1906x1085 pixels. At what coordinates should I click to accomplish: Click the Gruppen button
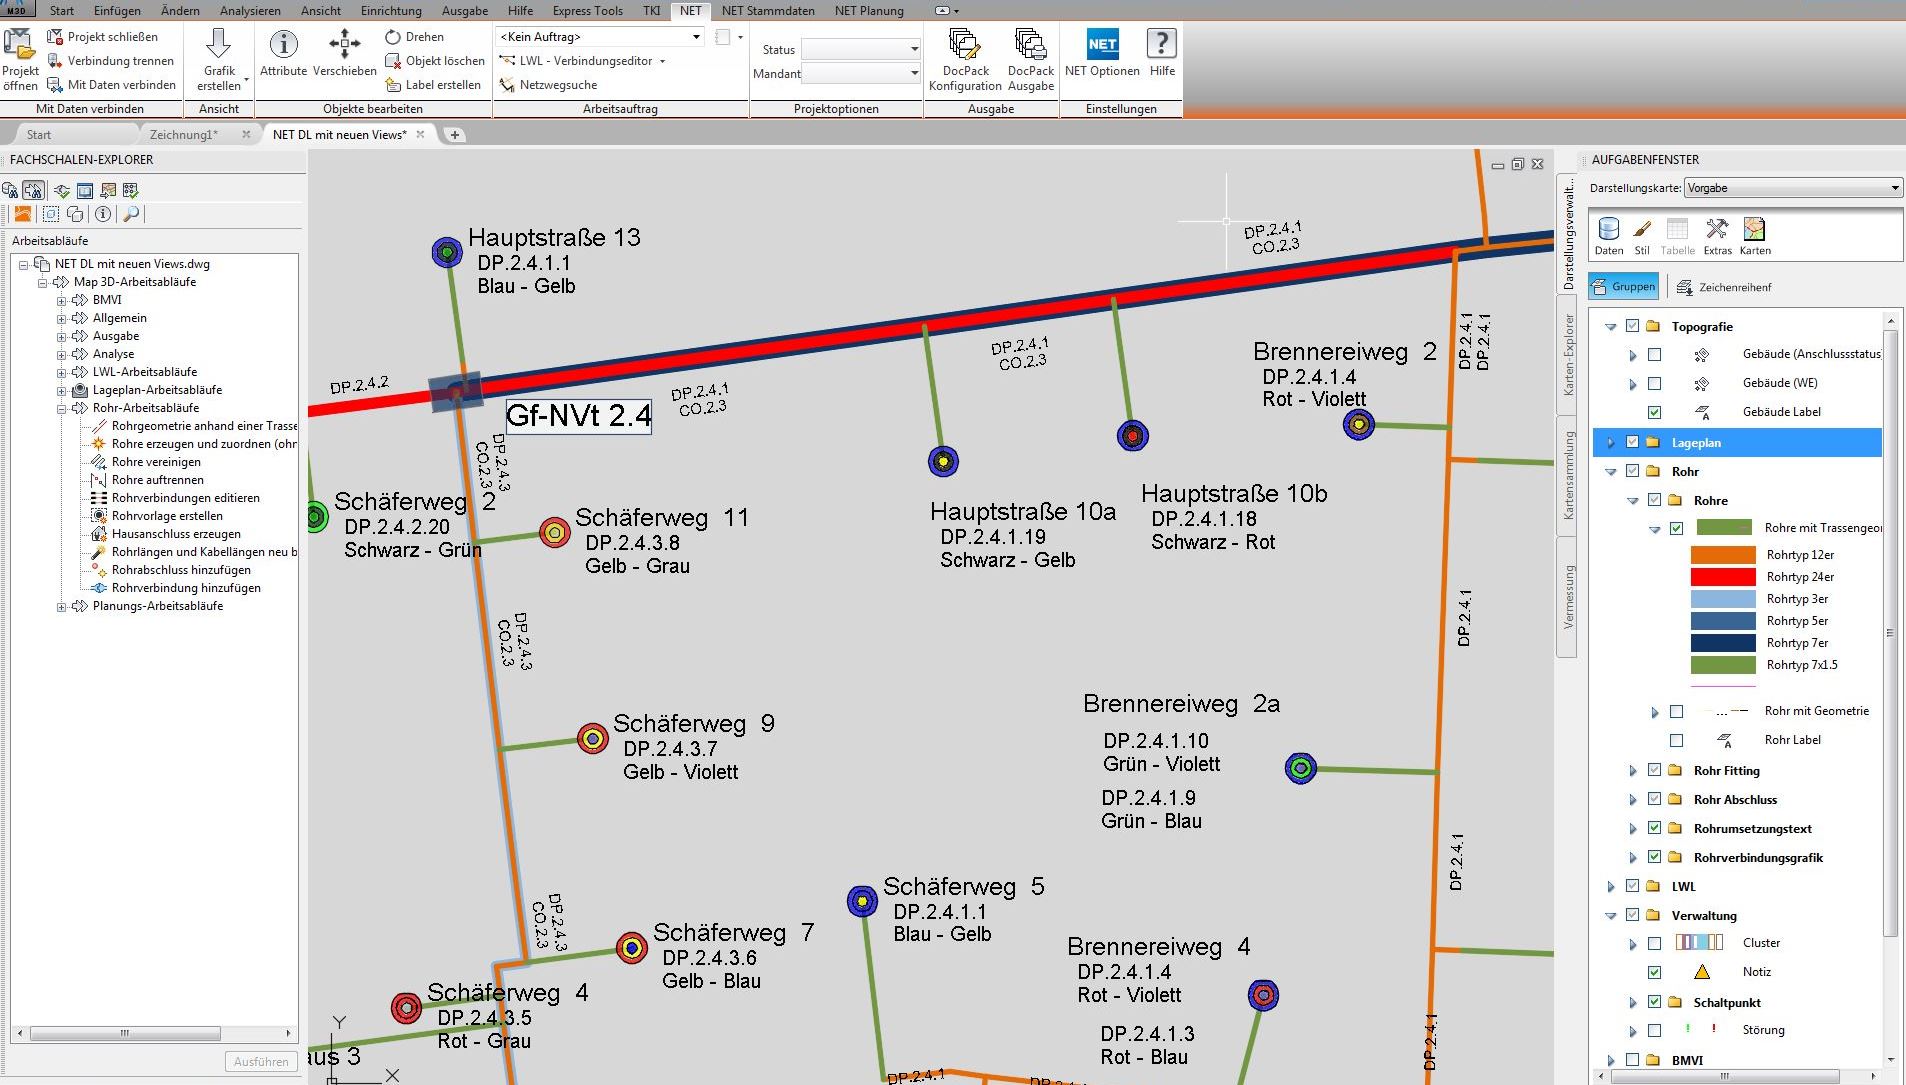click(1624, 287)
